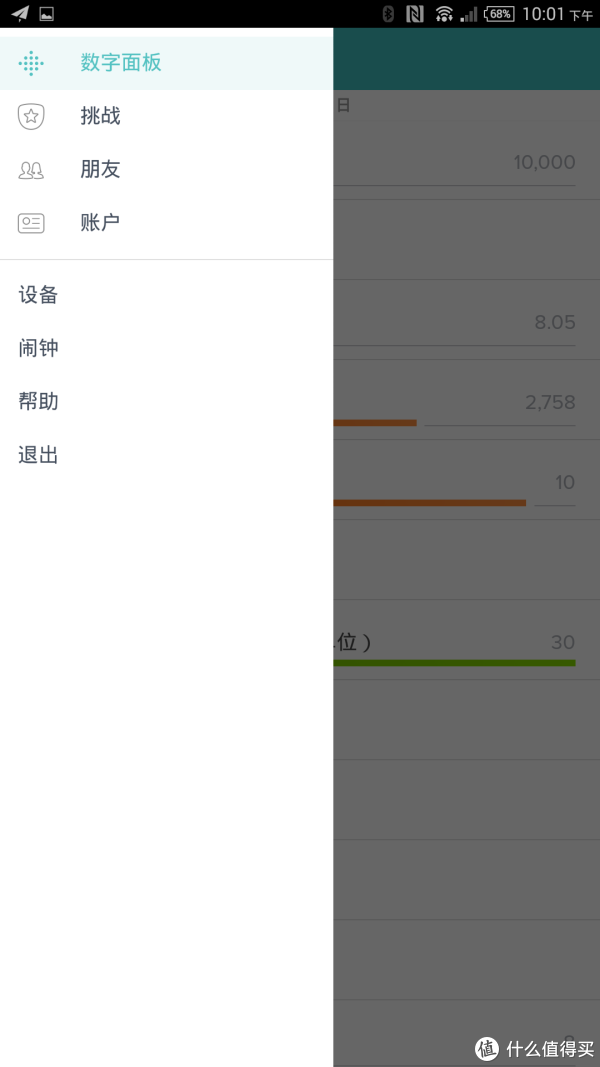Tap the picture notification icon in status bar
This screenshot has width=600, height=1067.
click(x=47, y=14)
